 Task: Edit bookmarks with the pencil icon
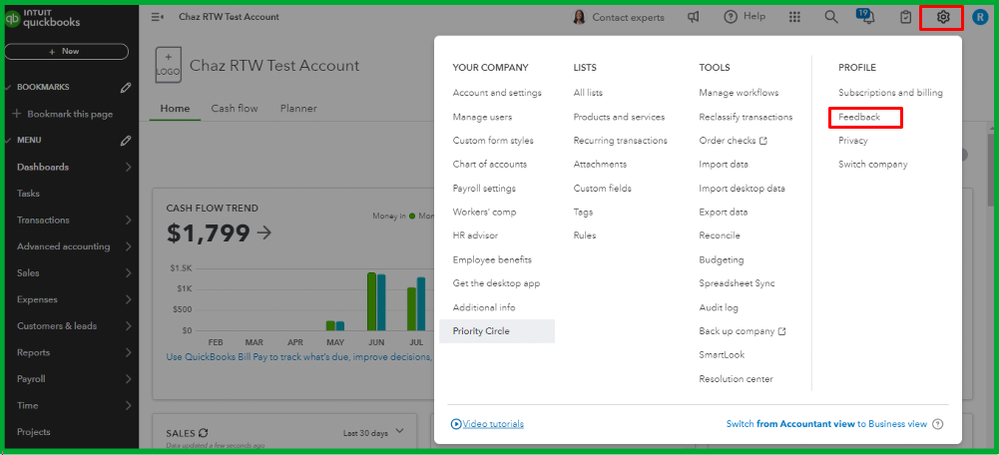126,87
